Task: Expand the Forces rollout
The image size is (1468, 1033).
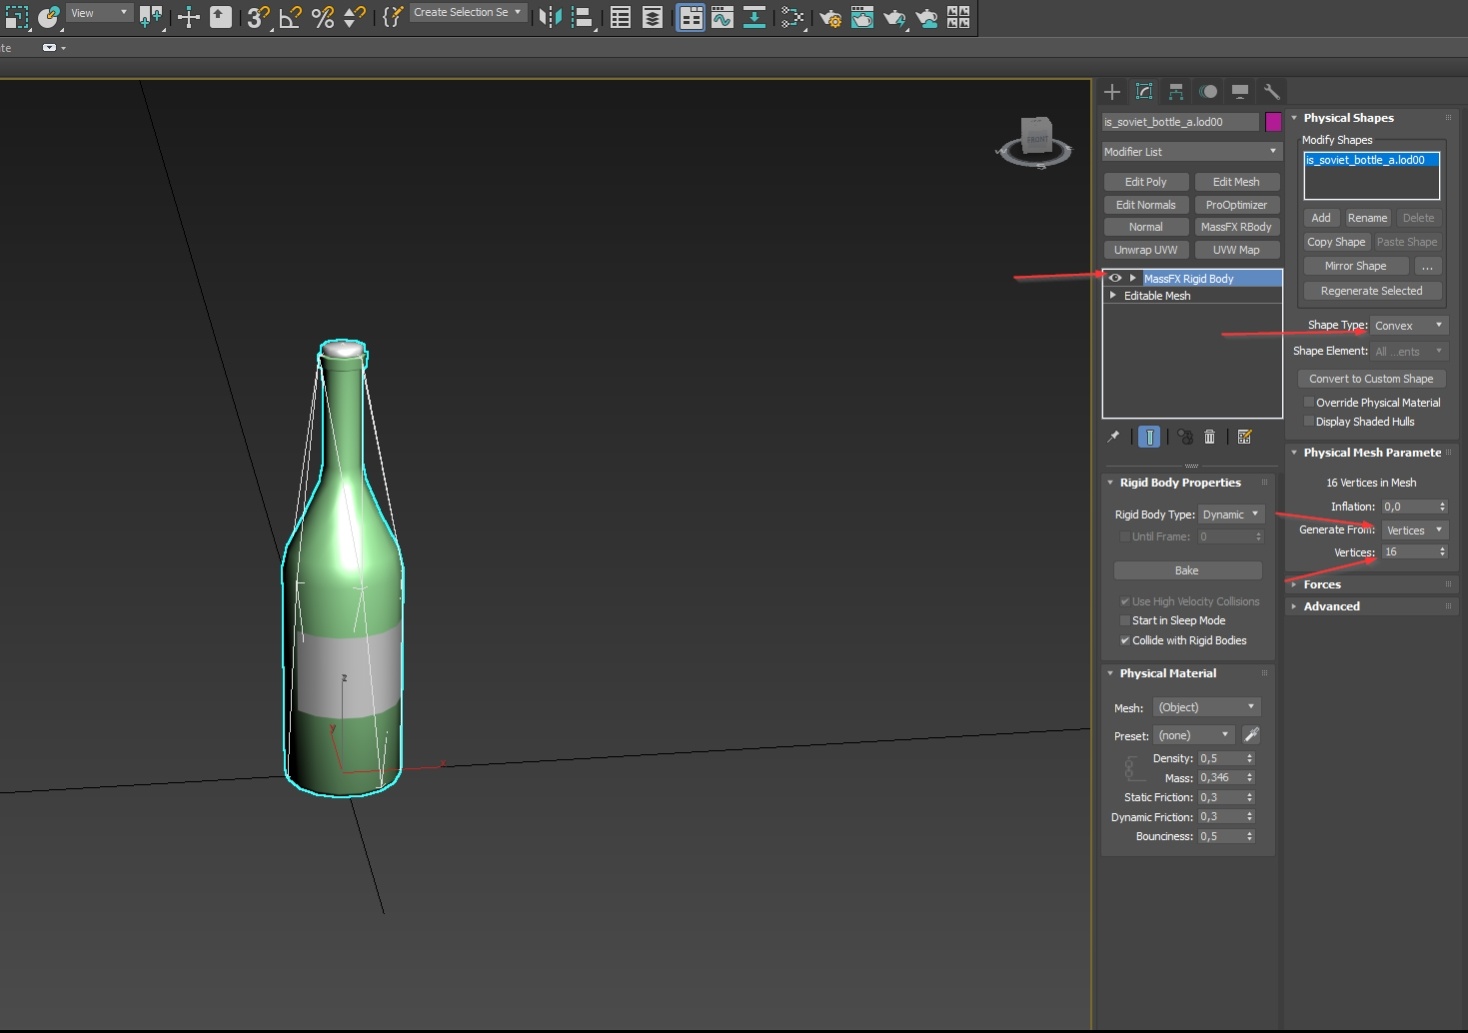Action: click(1322, 584)
